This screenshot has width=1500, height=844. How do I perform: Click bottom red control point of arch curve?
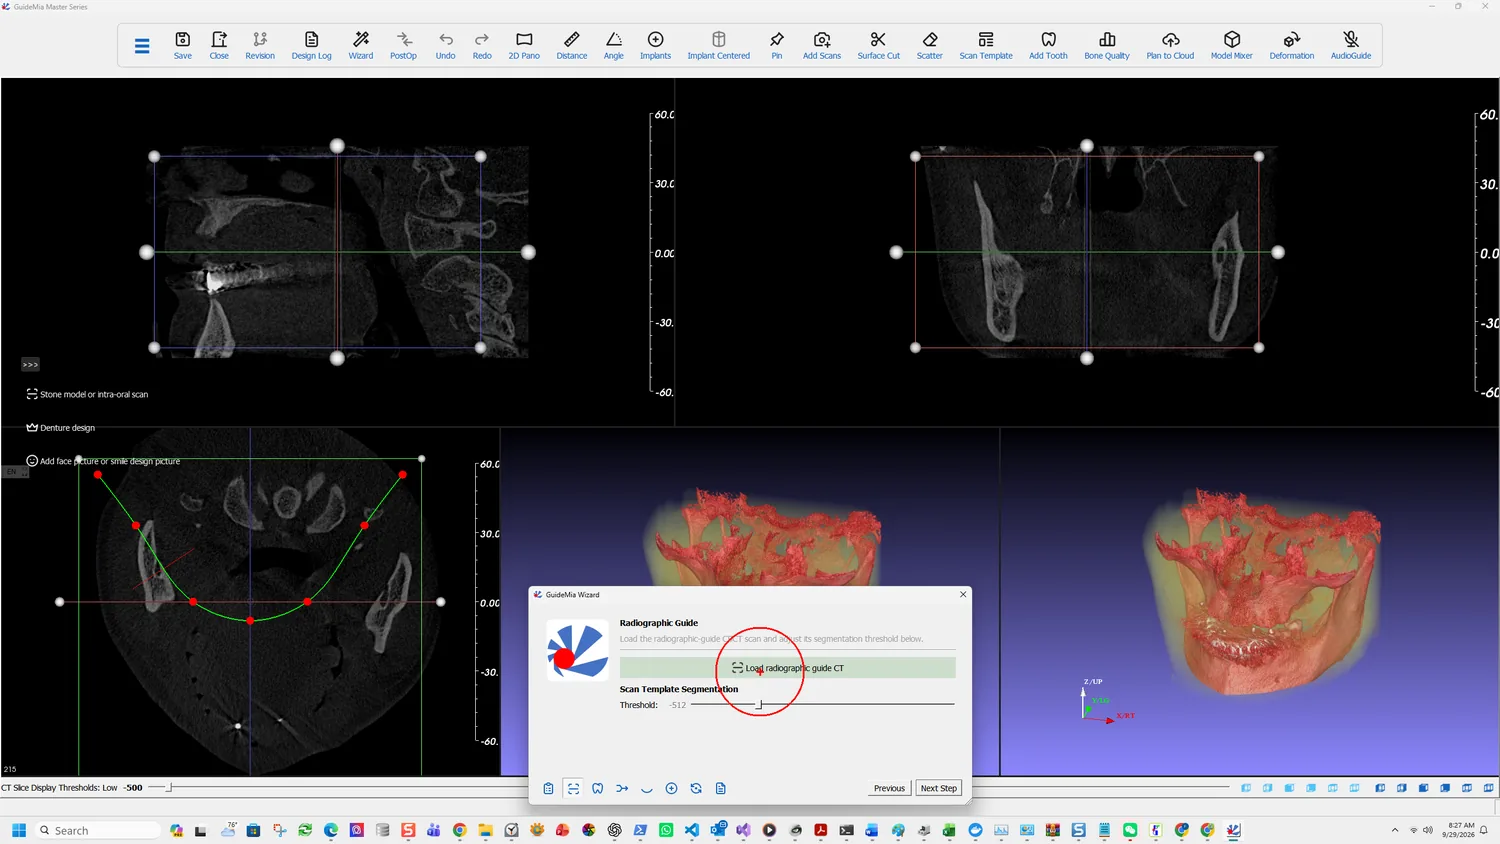coord(250,621)
